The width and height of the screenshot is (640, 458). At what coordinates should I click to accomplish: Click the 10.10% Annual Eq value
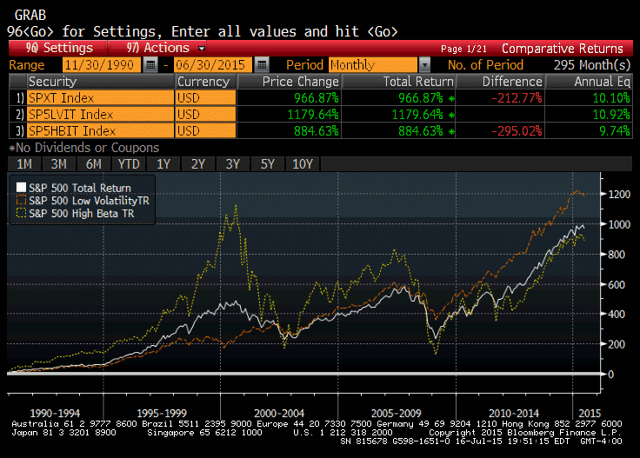pos(611,98)
